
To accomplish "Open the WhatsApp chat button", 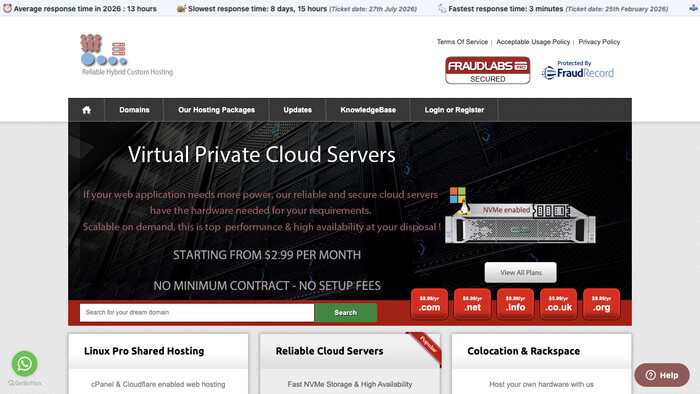I will click(25, 364).
